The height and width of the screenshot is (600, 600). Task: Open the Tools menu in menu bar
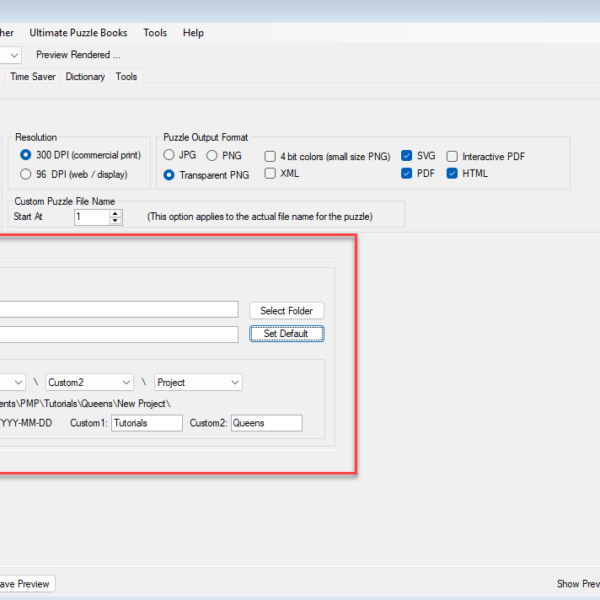pyautogui.click(x=155, y=33)
